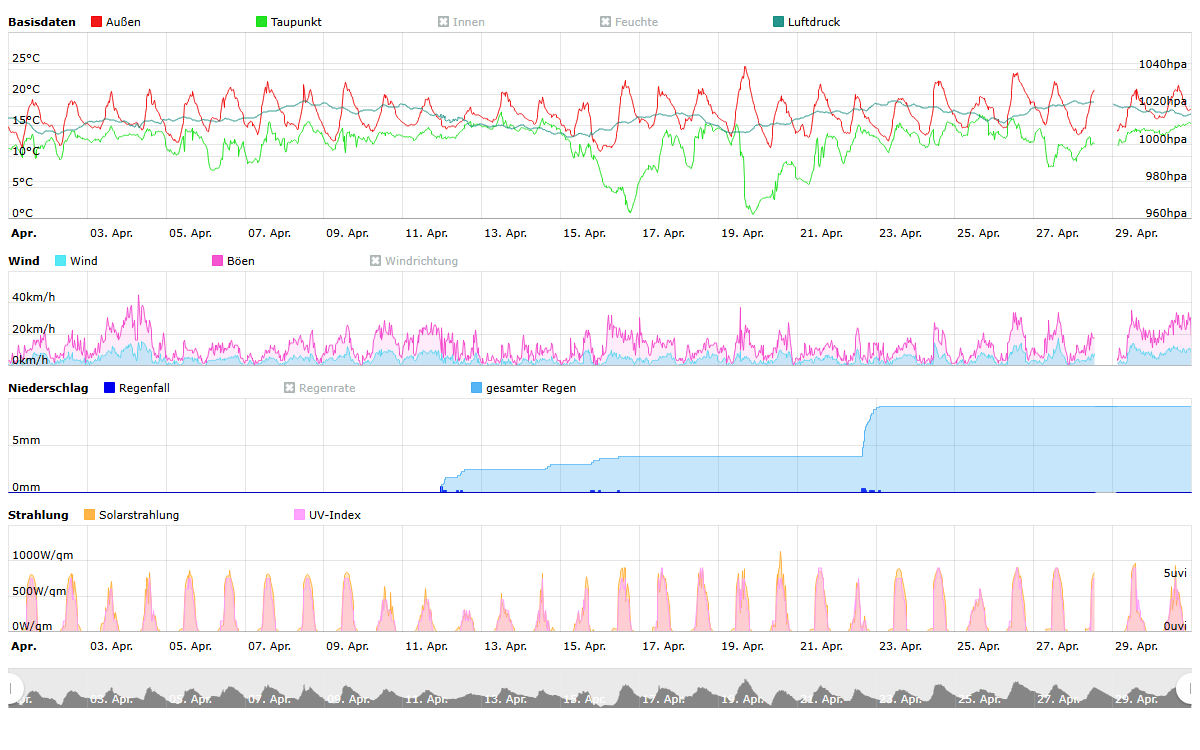Screen dimensions: 1200x750
Task: Click the orange Solarstrahlung legend swatch
Action: [x=90, y=515]
